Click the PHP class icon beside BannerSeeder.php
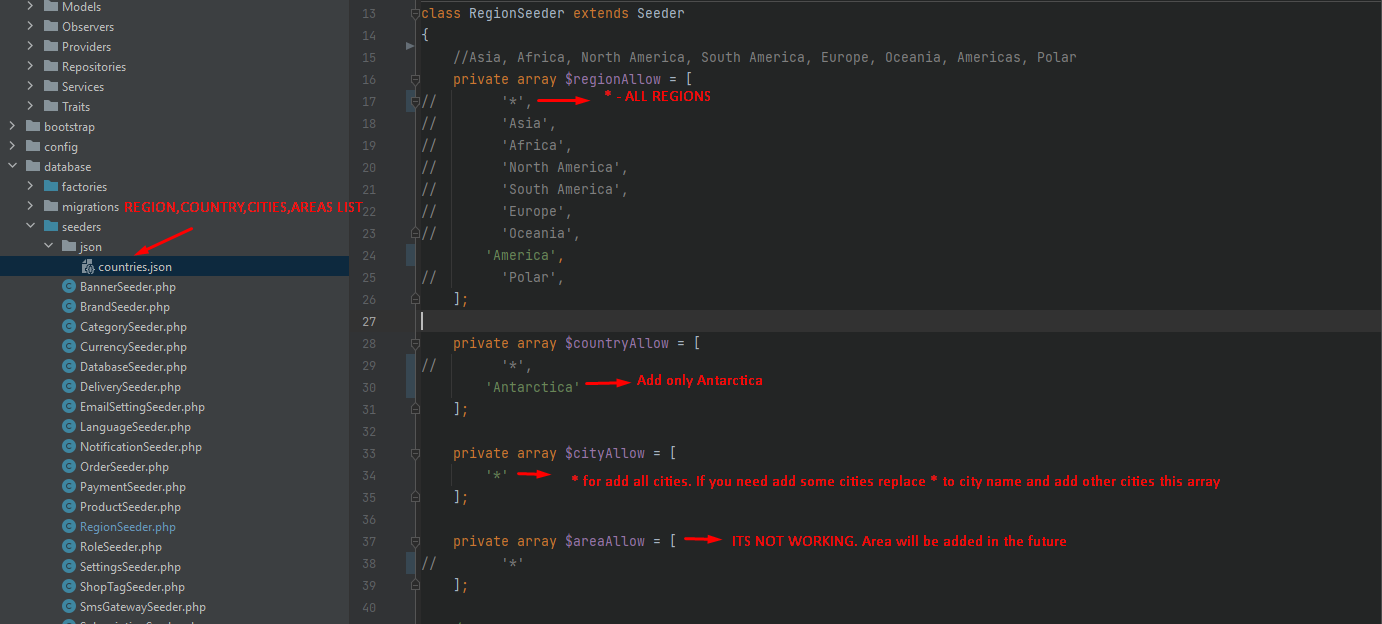 [69, 287]
